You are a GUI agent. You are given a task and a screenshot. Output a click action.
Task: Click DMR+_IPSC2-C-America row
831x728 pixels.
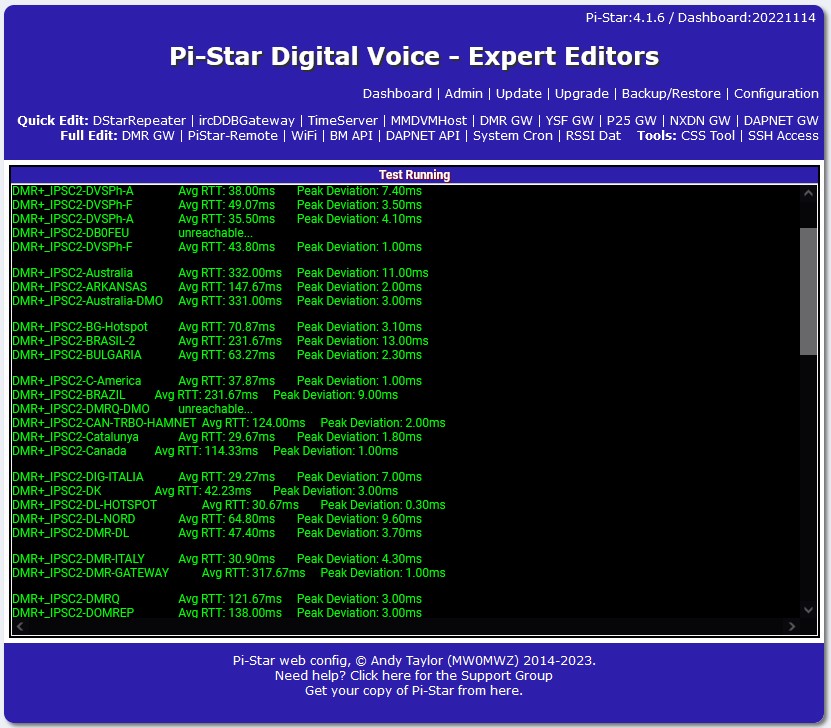[217, 381]
